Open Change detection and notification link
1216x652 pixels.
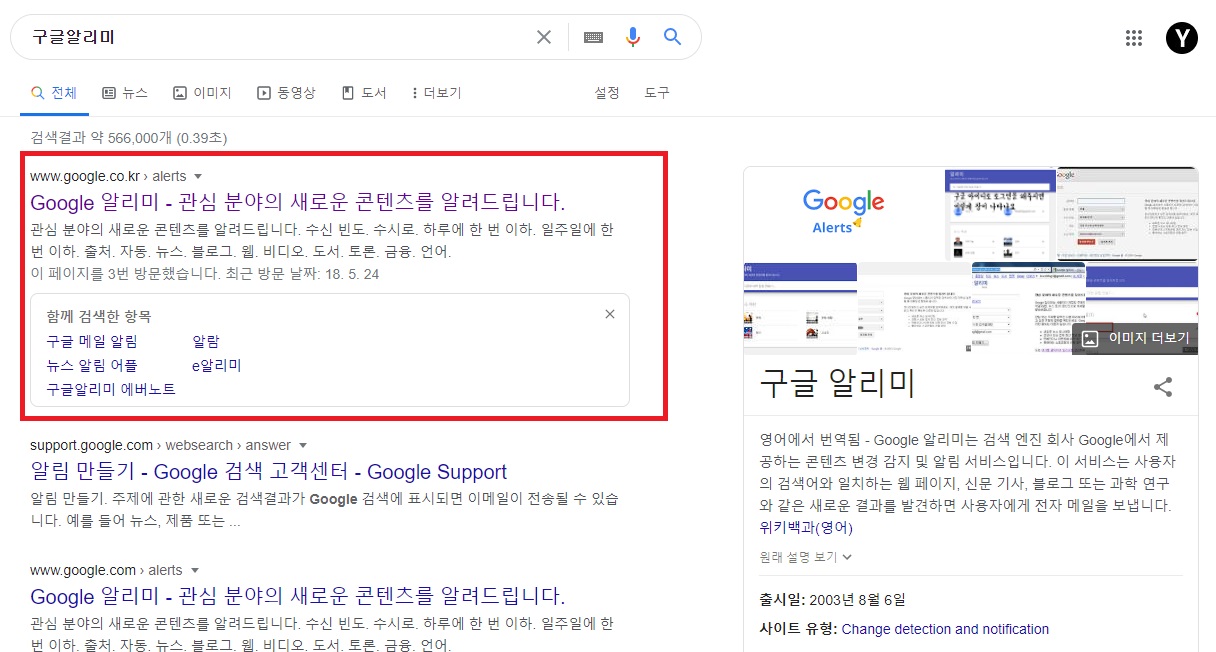945,629
